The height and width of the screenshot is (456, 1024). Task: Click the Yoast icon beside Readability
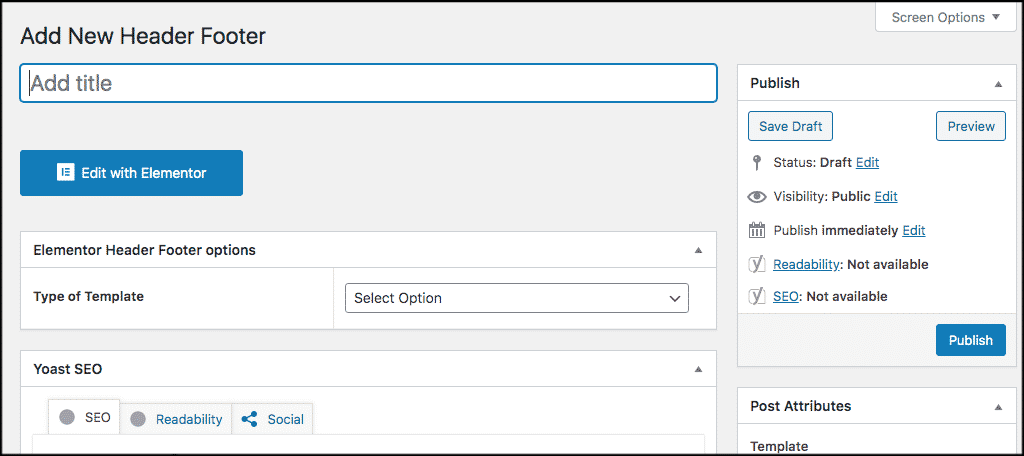[756, 265]
